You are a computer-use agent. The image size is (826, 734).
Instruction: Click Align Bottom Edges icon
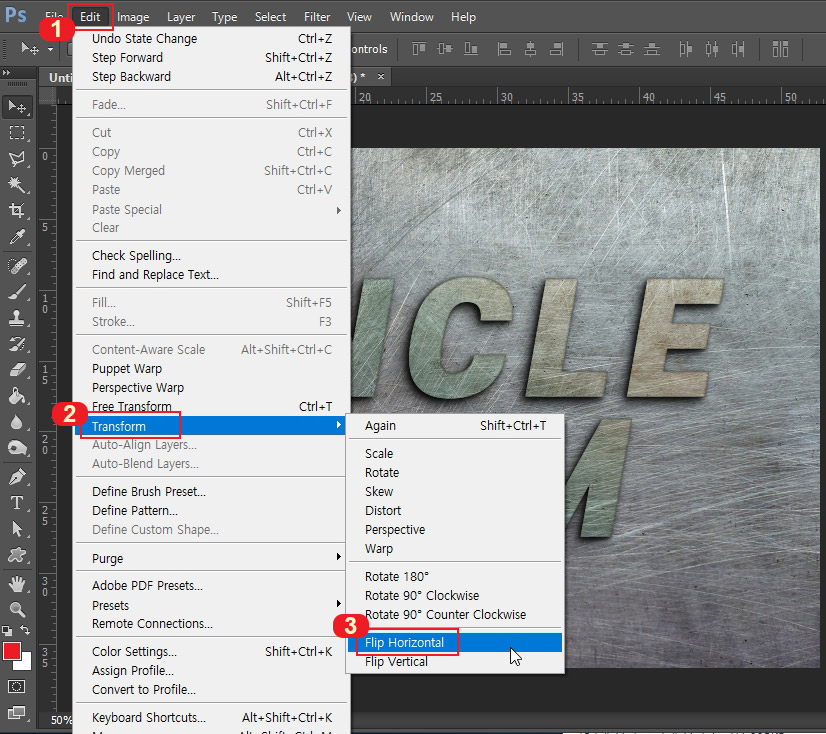(470, 50)
